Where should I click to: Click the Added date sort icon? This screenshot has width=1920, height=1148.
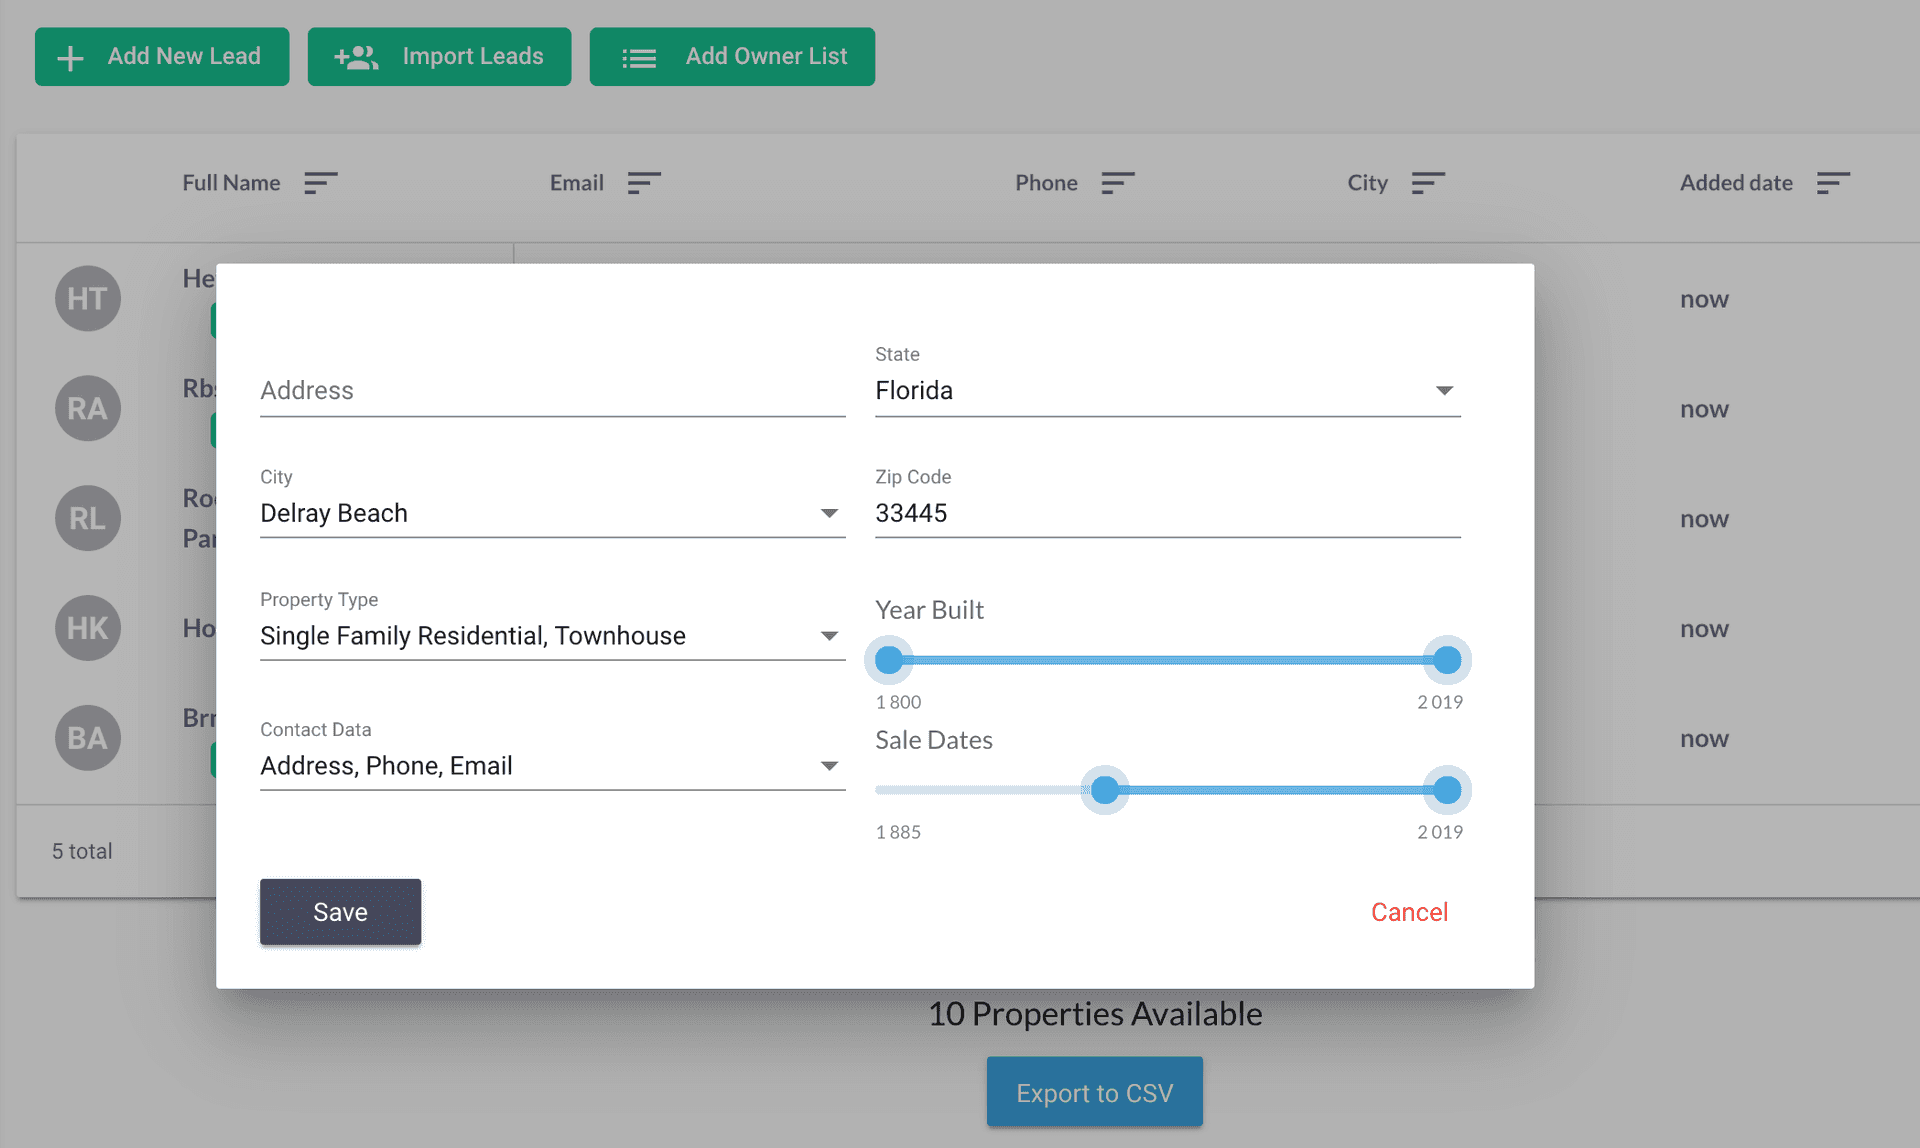(x=1832, y=183)
